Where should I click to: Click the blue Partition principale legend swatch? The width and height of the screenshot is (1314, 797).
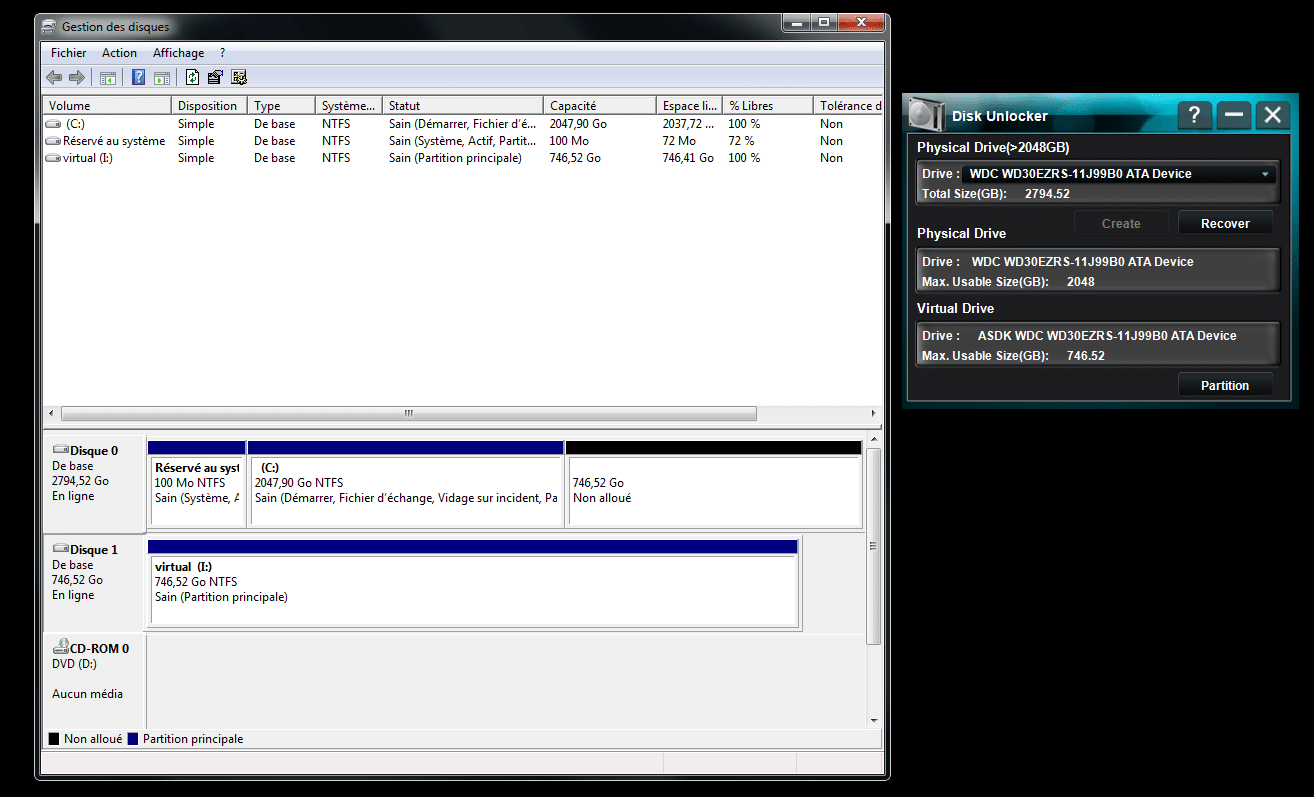(x=133, y=739)
